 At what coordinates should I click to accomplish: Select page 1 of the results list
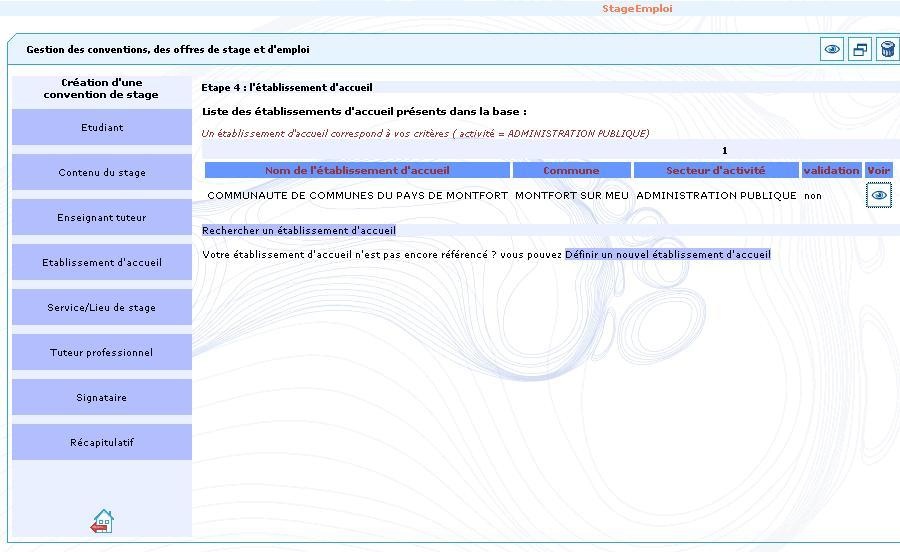(725, 151)
